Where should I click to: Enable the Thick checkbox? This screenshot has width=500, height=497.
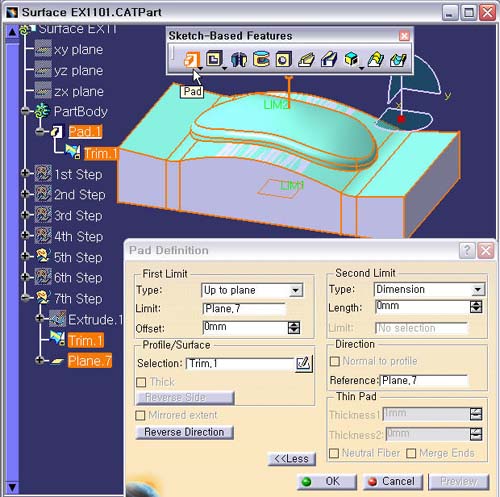click(141, 382)
